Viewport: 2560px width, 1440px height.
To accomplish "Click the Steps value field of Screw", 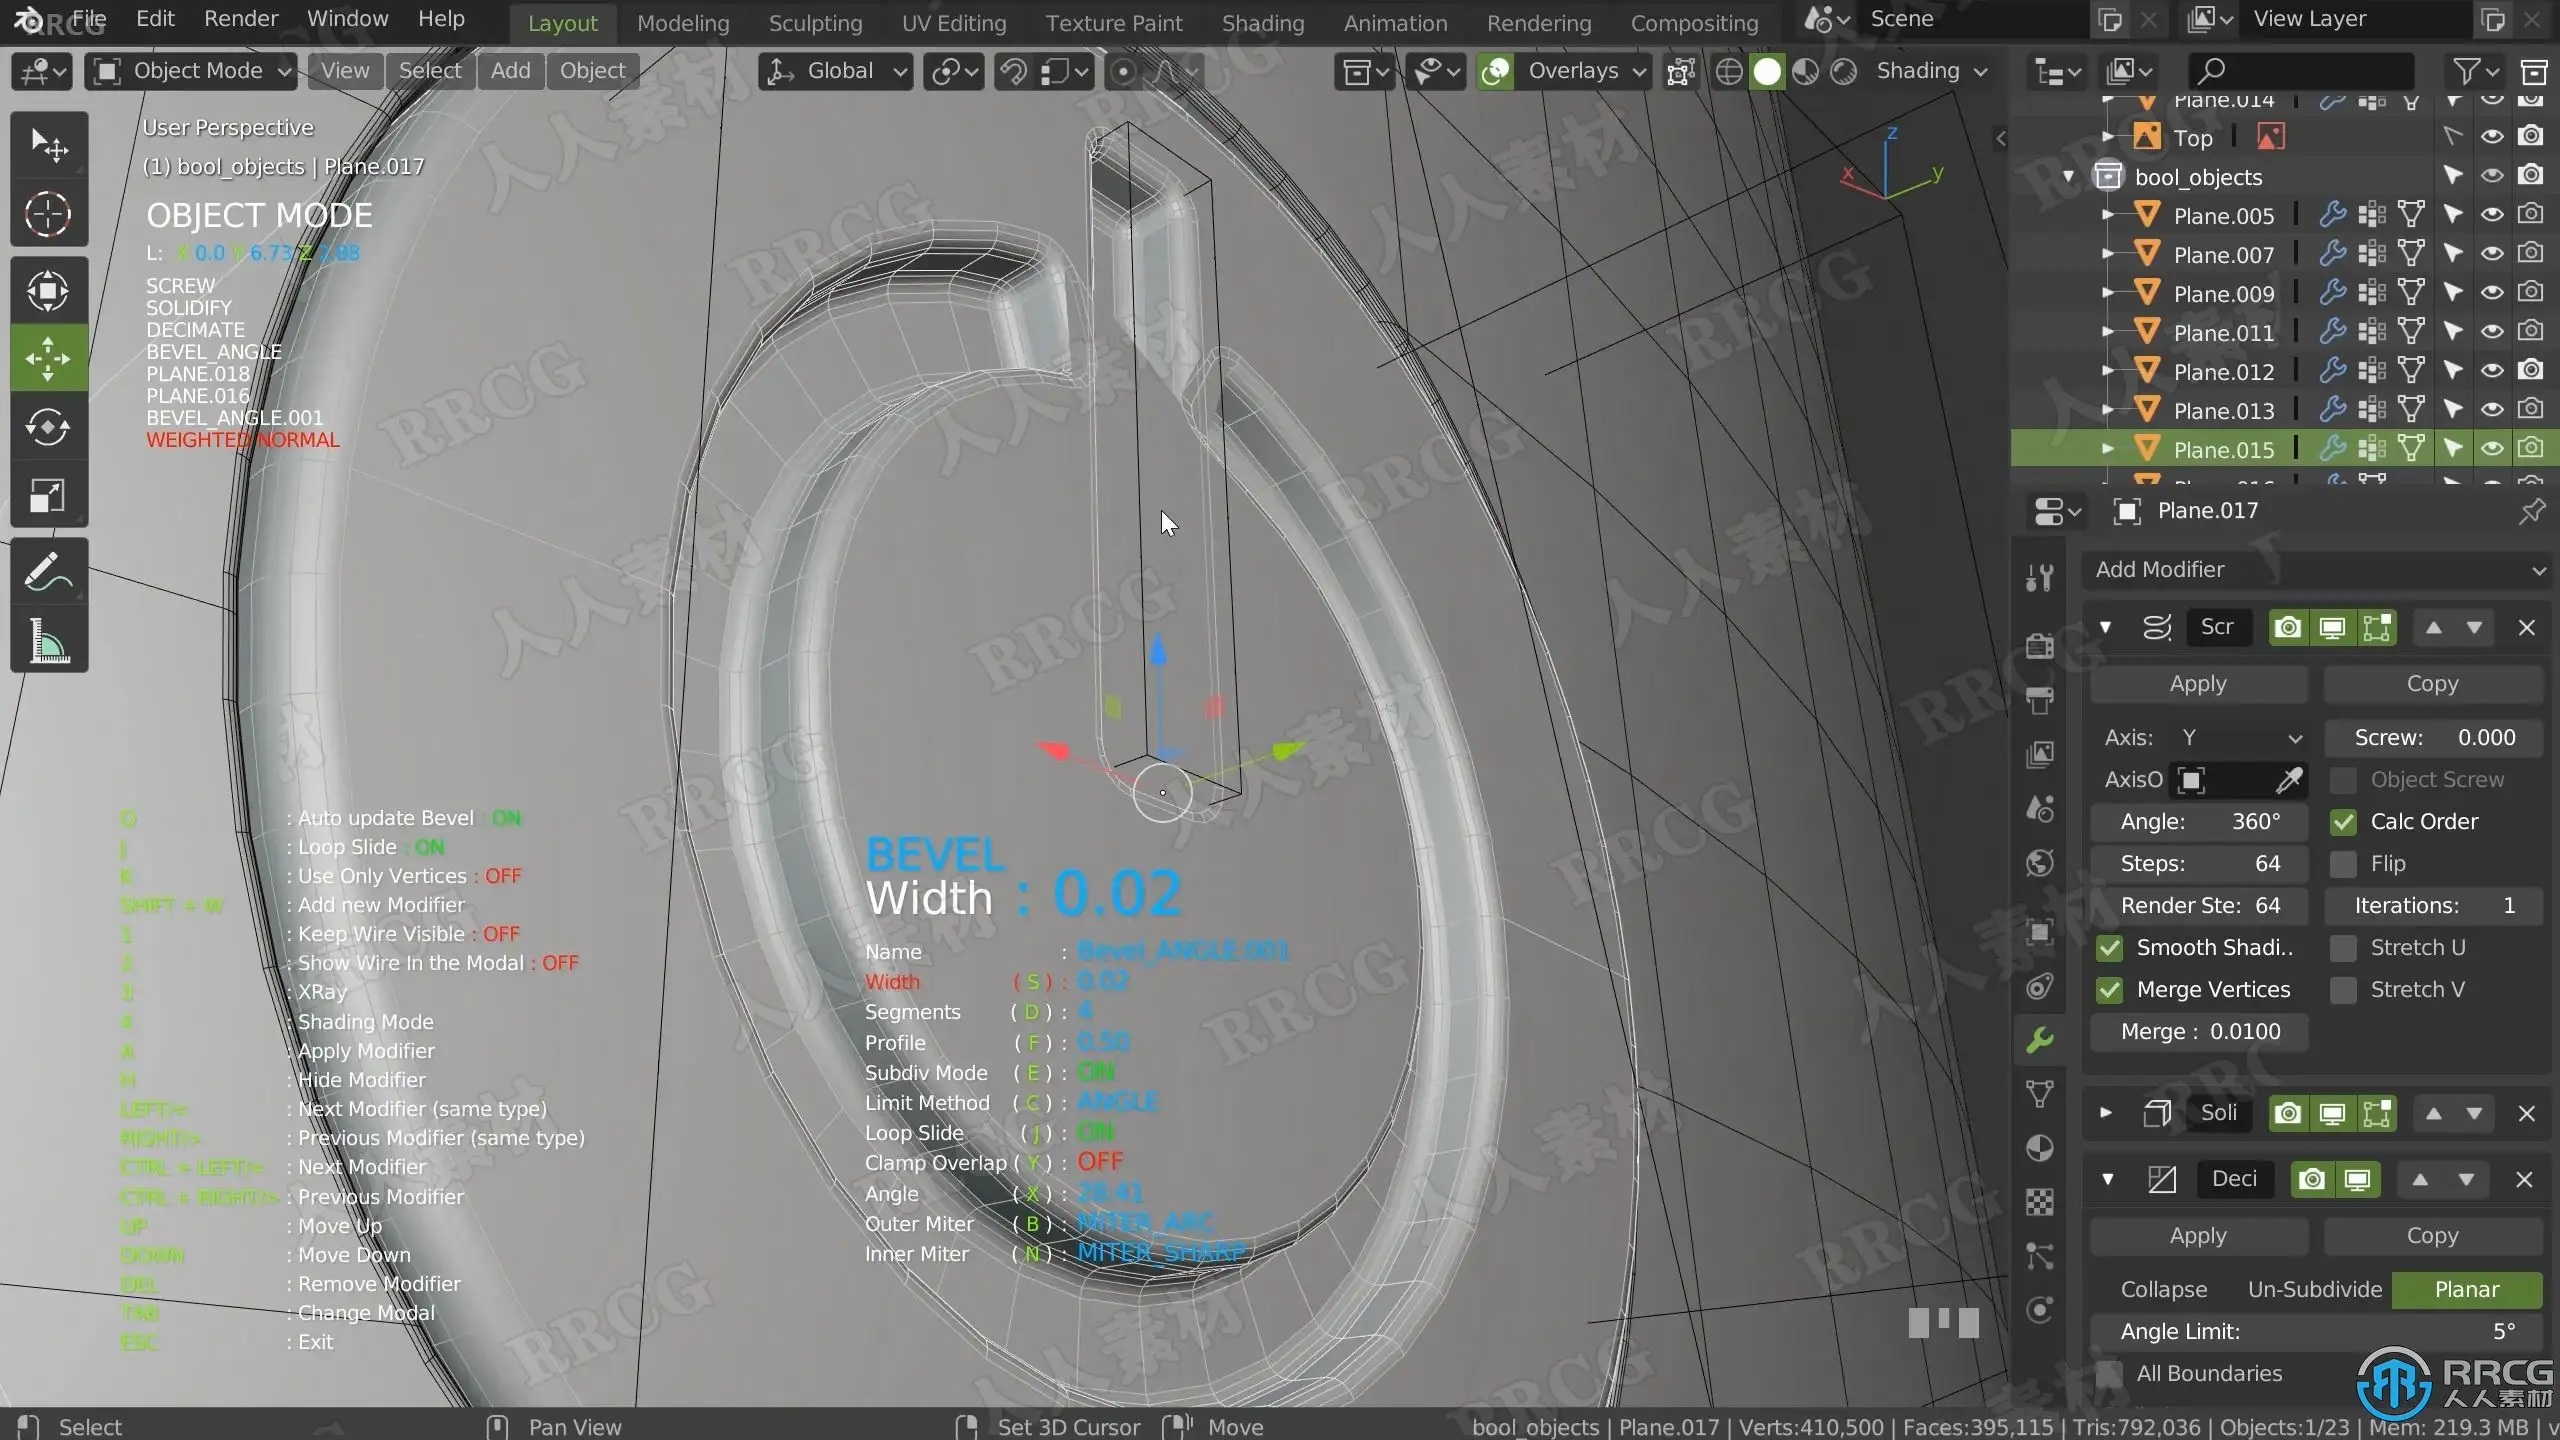I will (2199, 863).
